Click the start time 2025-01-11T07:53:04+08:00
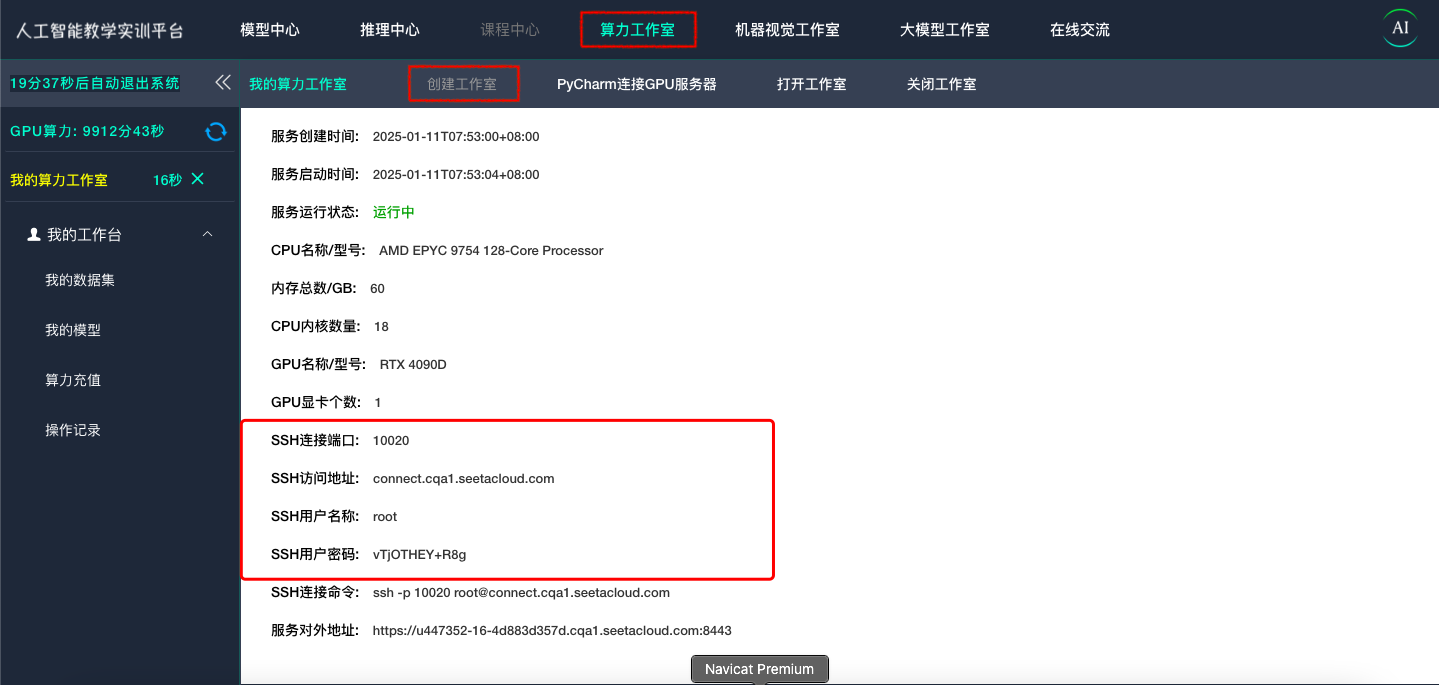 tap(456, 175)
